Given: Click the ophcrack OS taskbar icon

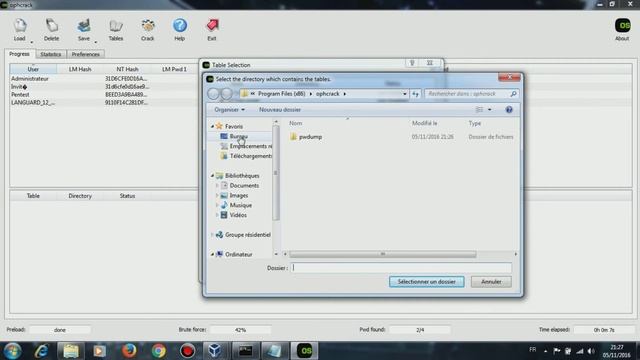Looking at the screenshot, I should tap(304, 351).
